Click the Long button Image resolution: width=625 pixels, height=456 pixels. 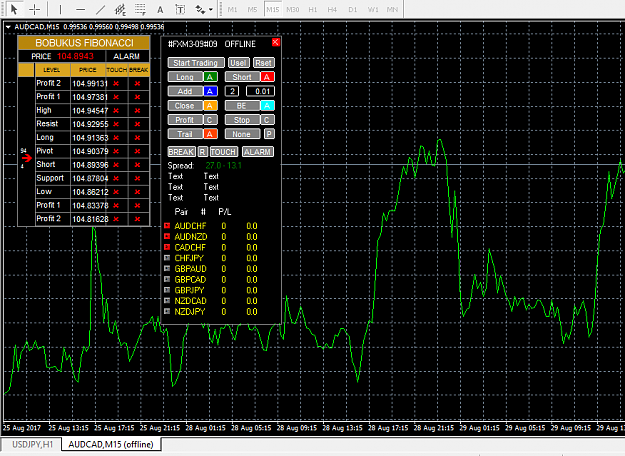[185, 77]
